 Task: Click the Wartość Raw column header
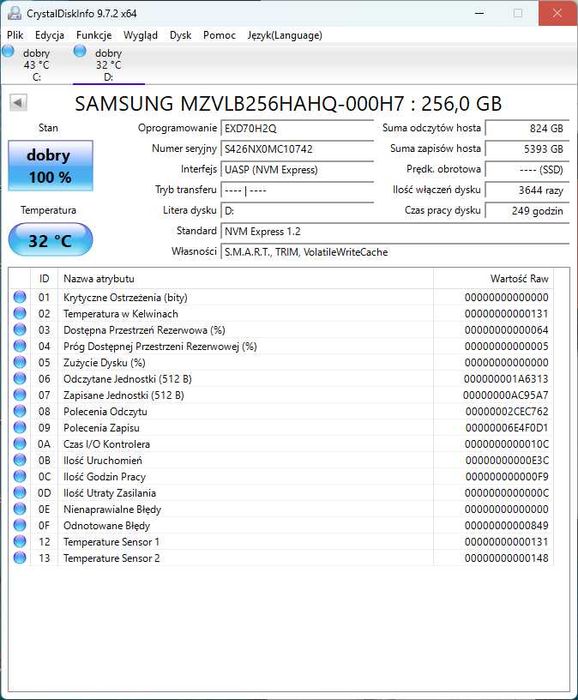(x=493, y=279)
